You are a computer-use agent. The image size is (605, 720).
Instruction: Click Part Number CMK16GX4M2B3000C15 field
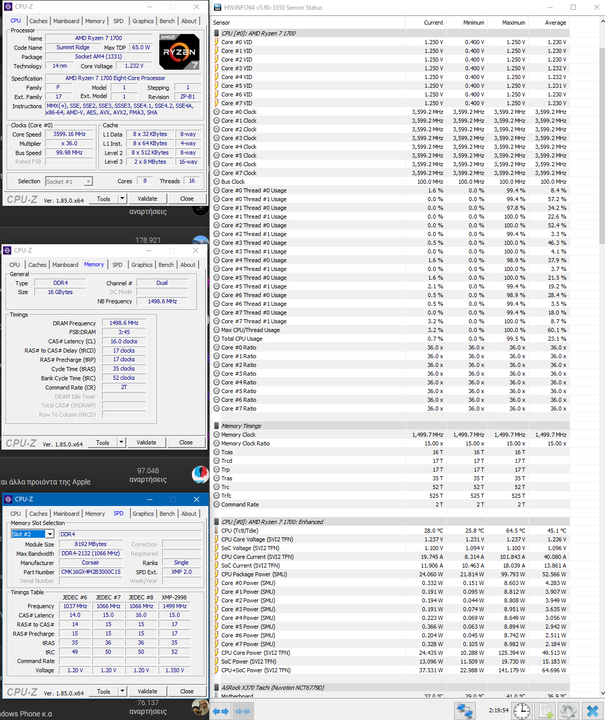(91, 572)
